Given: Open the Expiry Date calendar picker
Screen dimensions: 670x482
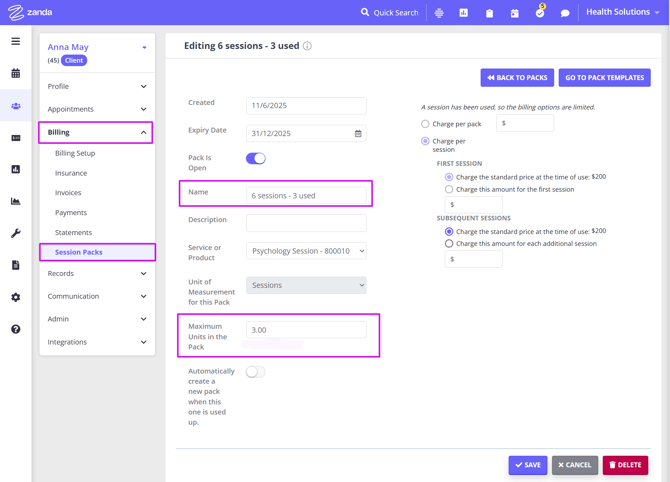Looking at the screenshot, I should pos(358,133).
